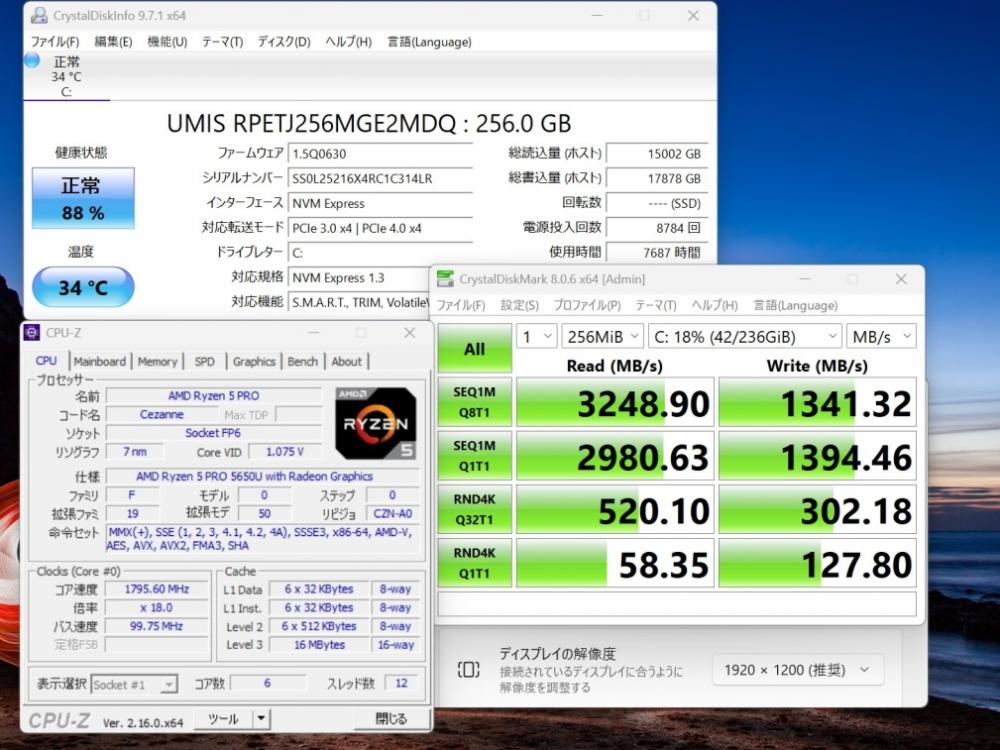
Task: Click the 正常 88% health status button
Action: click(83, 198)
